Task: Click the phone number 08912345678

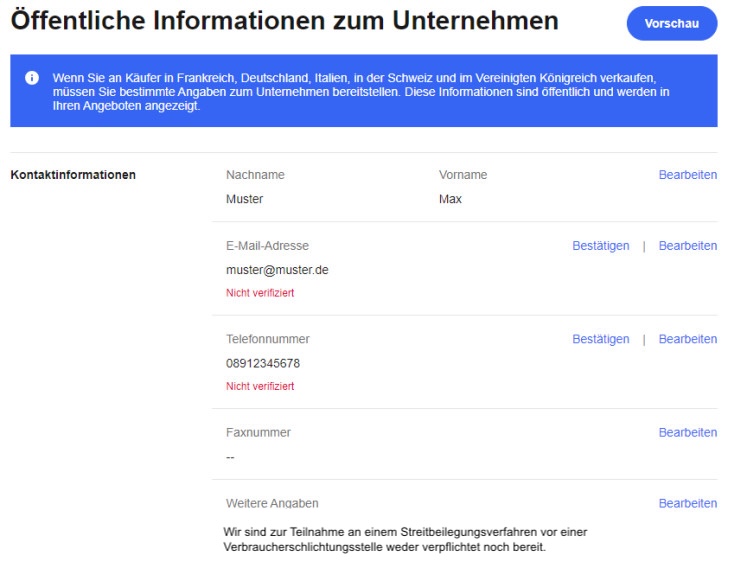Action: tap(262, 363)
